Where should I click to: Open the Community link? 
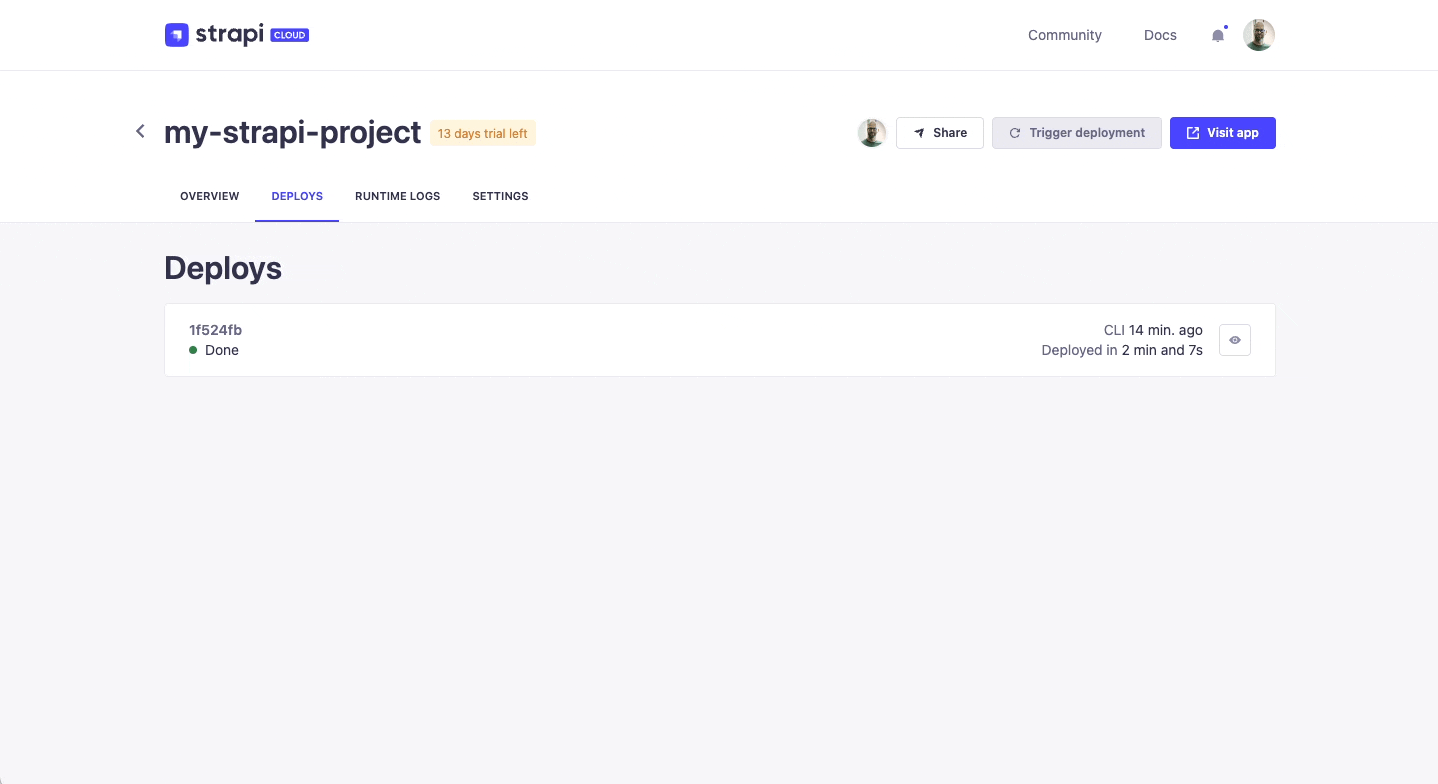pyautogui.click(x=1064, y=35)
